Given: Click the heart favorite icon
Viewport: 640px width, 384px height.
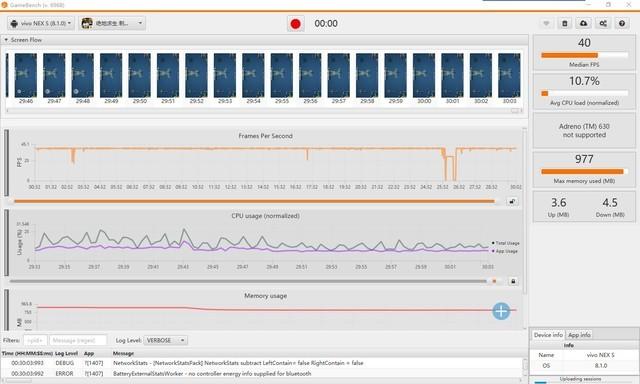Looking at the screenshot, I should pyautogui.click(x=546, y=23).
